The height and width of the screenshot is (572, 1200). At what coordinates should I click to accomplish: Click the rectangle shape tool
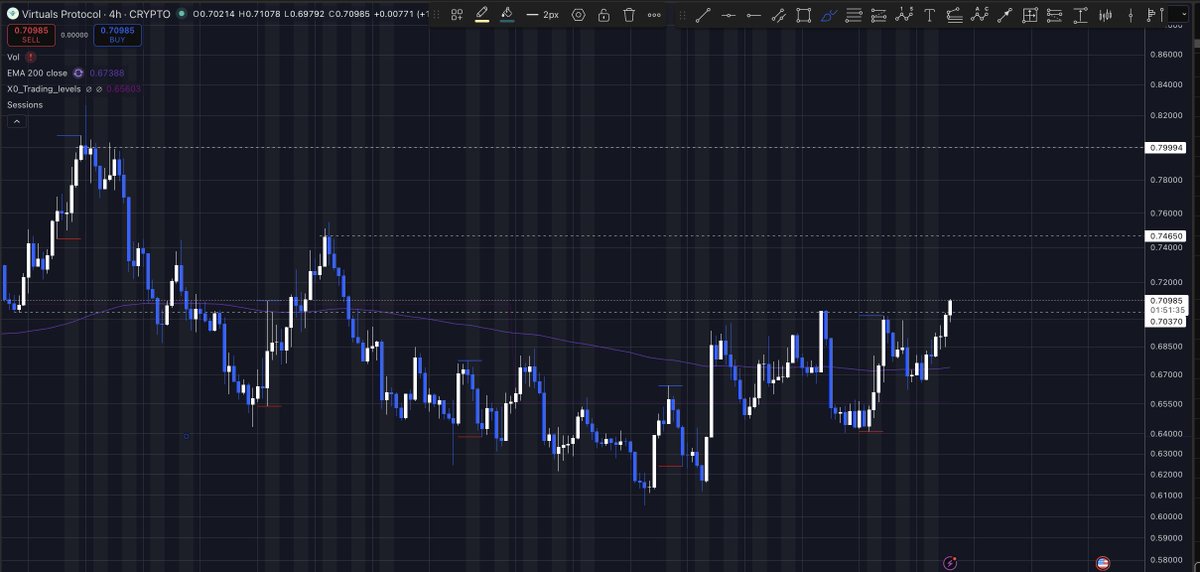click(x=804, y=15)
